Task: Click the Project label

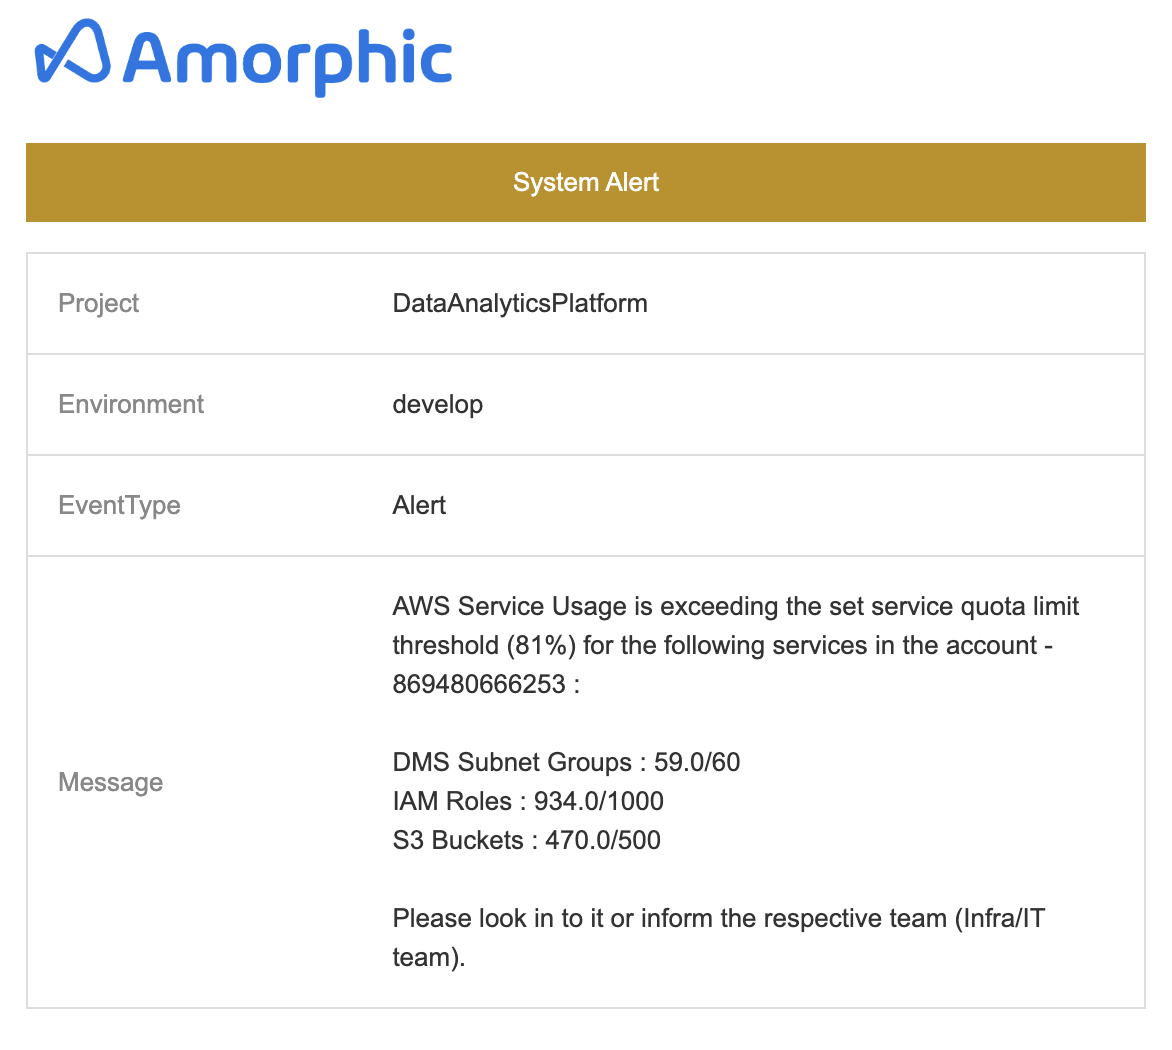Action: pyautogui.click(x=99, y=303)
